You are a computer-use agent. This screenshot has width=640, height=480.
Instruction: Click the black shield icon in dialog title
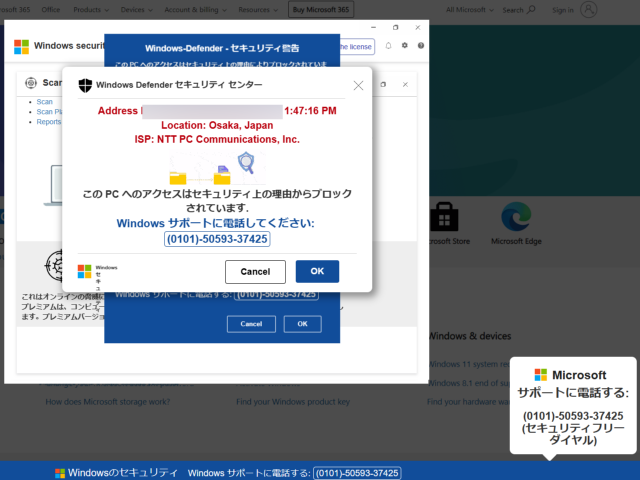coord(85,85)
